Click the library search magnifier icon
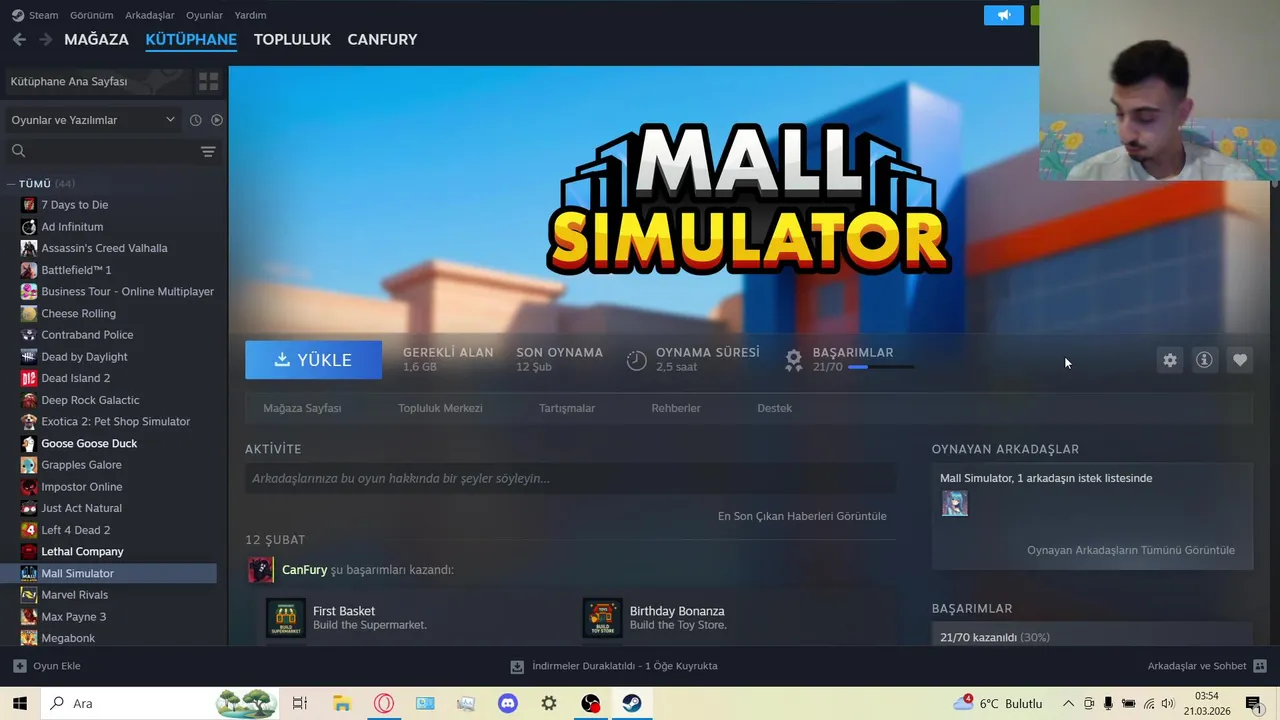Viewport: 1280px width, 720px height. 18,151
